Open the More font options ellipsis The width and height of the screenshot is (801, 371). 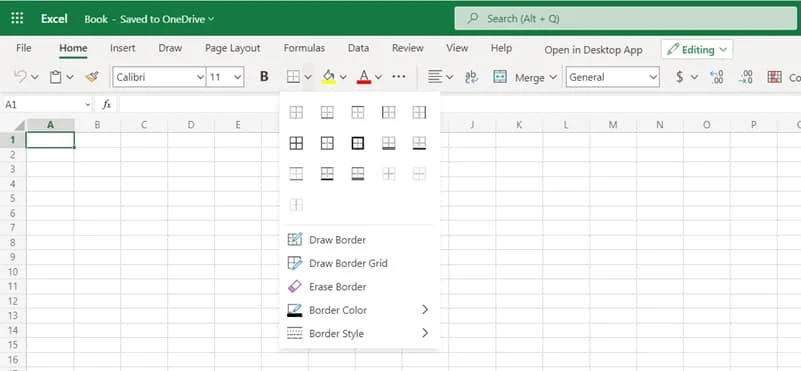tap(398, 77)
